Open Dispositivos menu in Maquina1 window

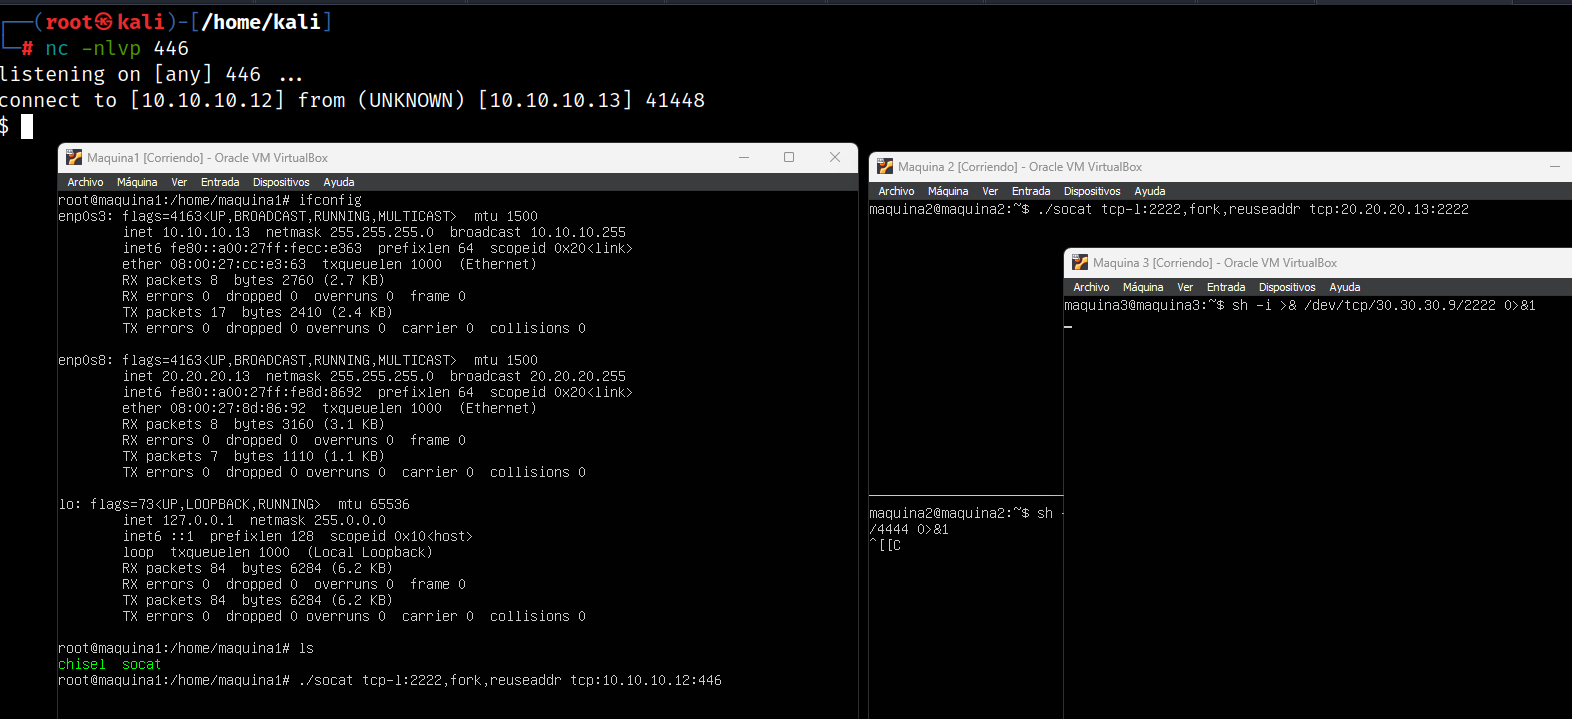click(281, 182)
